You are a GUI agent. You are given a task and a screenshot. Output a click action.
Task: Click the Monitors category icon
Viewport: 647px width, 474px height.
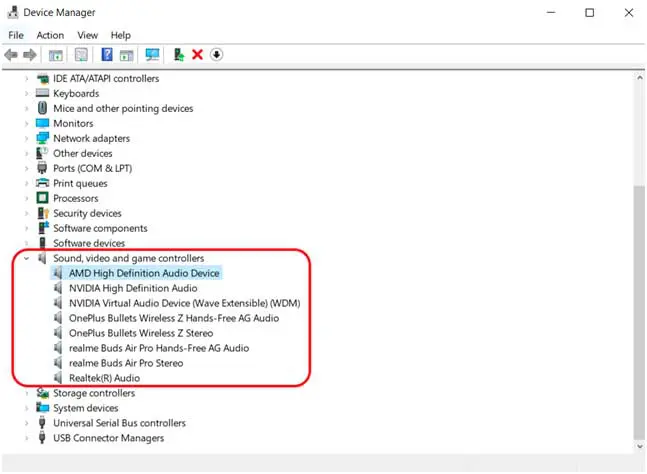(x=42, y=123)
